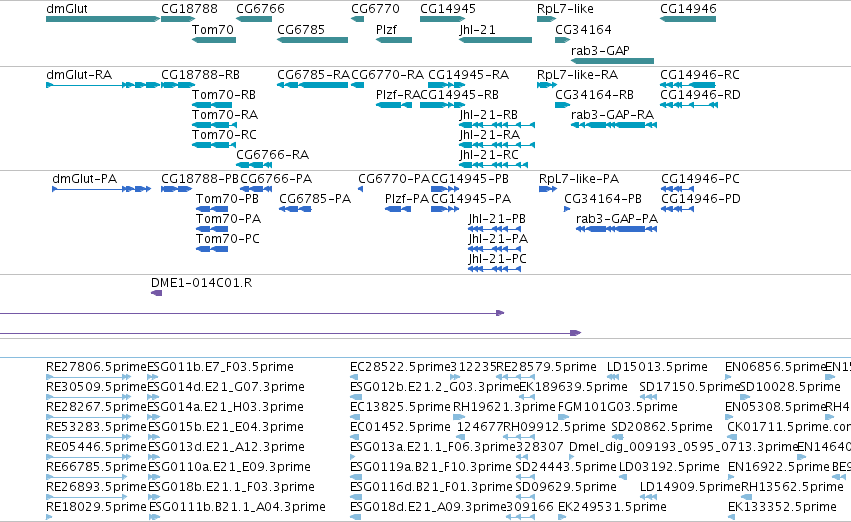
Task: Select the LD15013.5prime EST label
Action: tap(657, 367)
